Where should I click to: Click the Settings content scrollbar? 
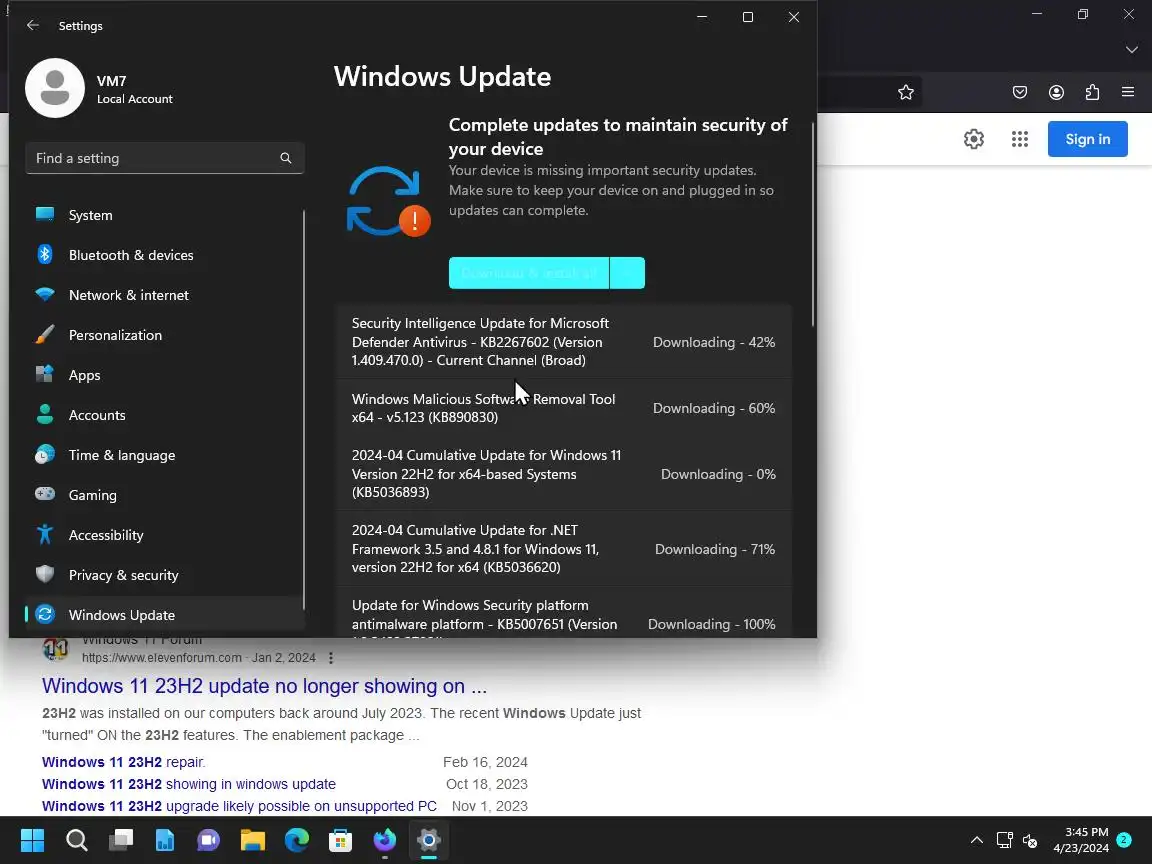813,224
